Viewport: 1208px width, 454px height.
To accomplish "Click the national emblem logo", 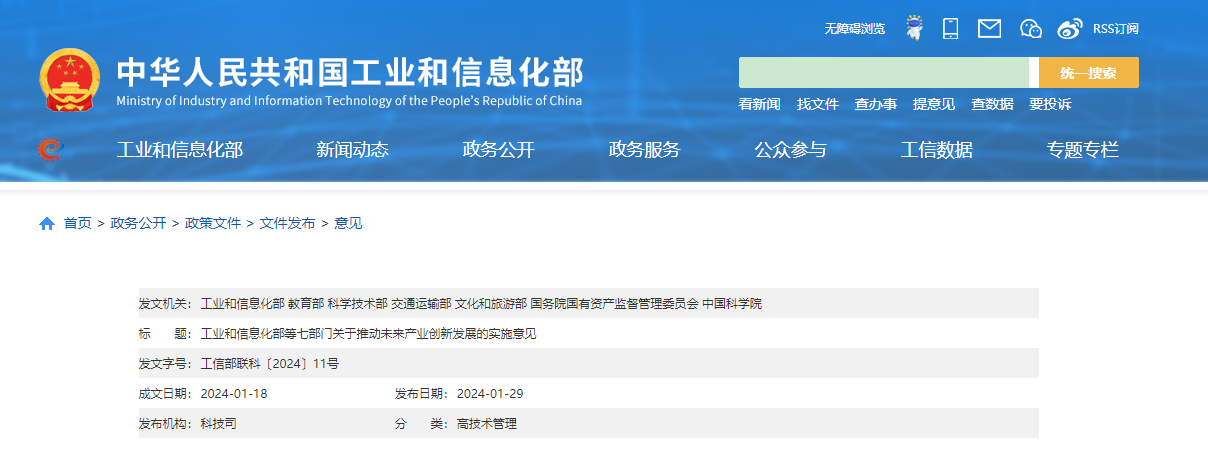I will [x=69, y=80].
